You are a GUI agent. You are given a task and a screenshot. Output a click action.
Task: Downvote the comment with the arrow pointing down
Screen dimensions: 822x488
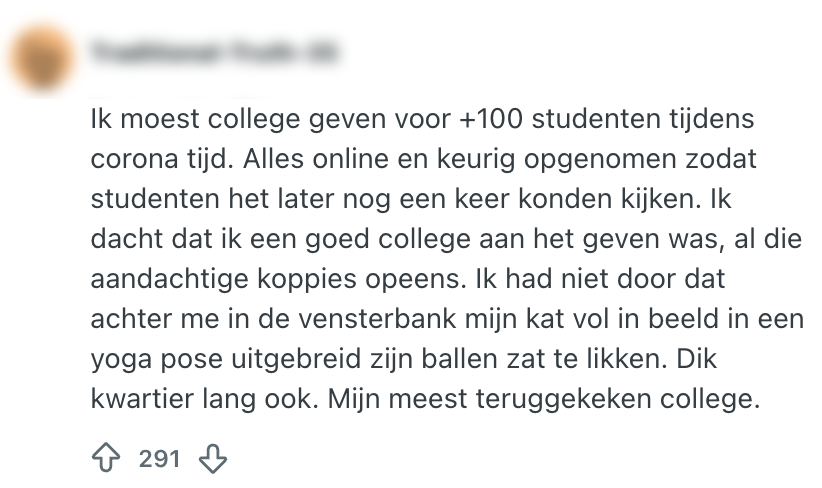(213, 459)
